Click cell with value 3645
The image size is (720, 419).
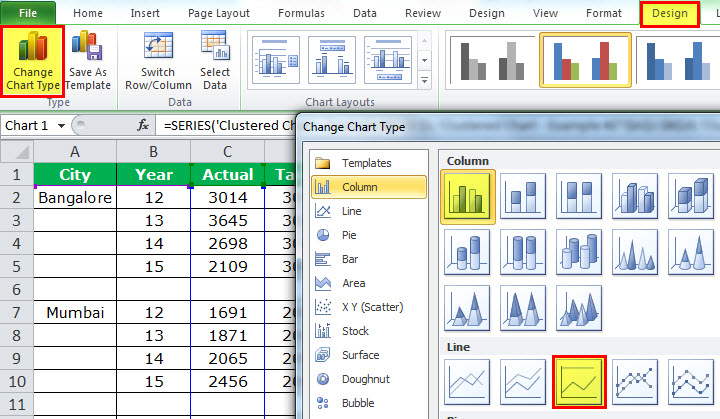(x=227, y=221)
